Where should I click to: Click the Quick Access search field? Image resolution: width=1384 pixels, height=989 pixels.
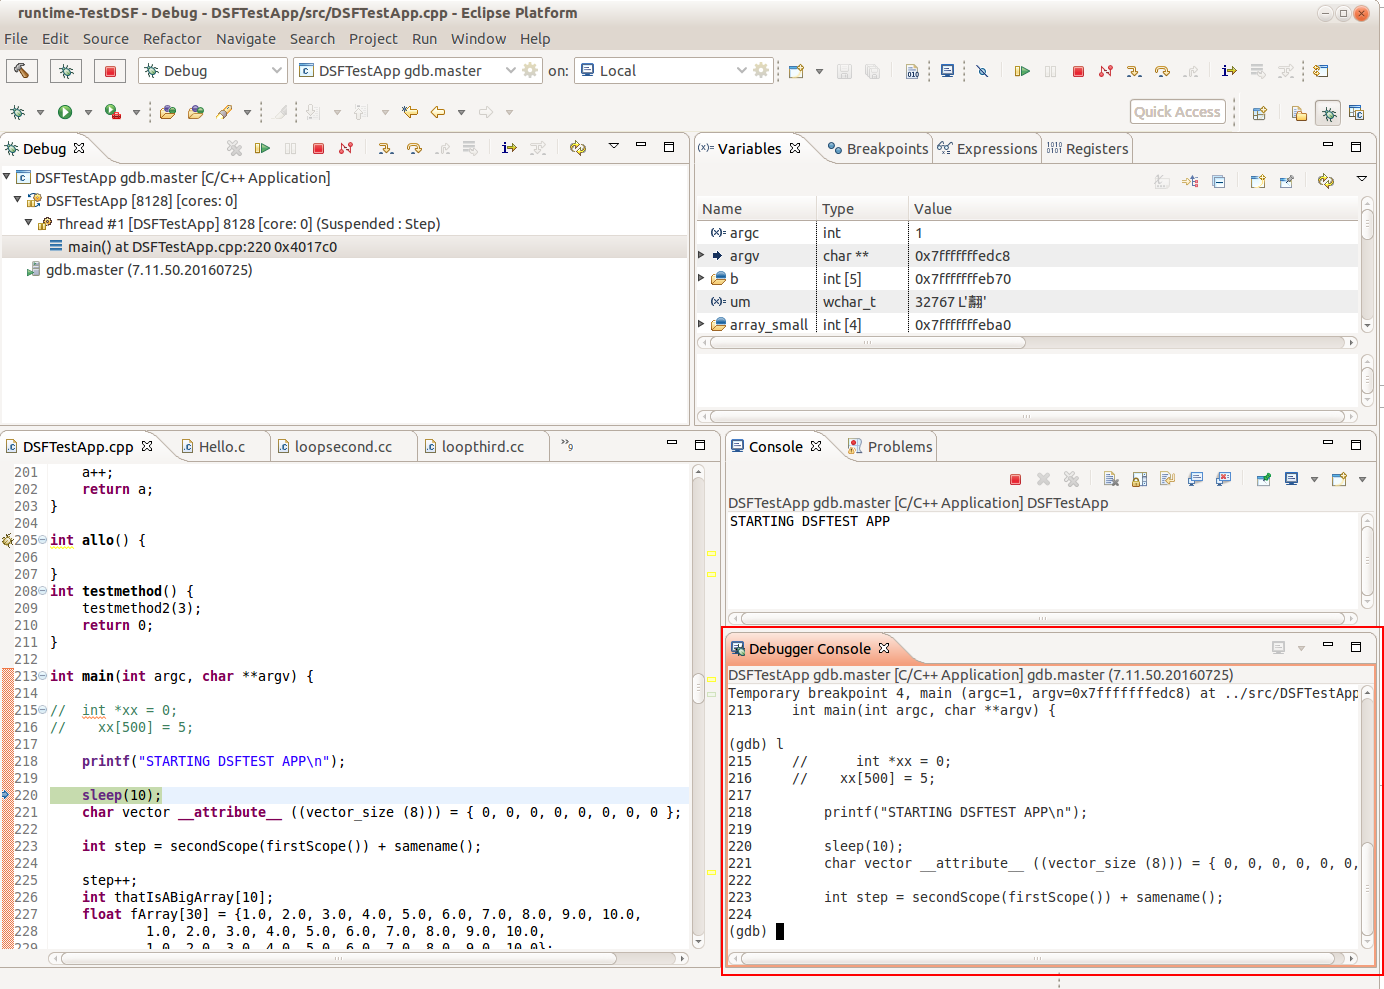[x=1177, y=112]
